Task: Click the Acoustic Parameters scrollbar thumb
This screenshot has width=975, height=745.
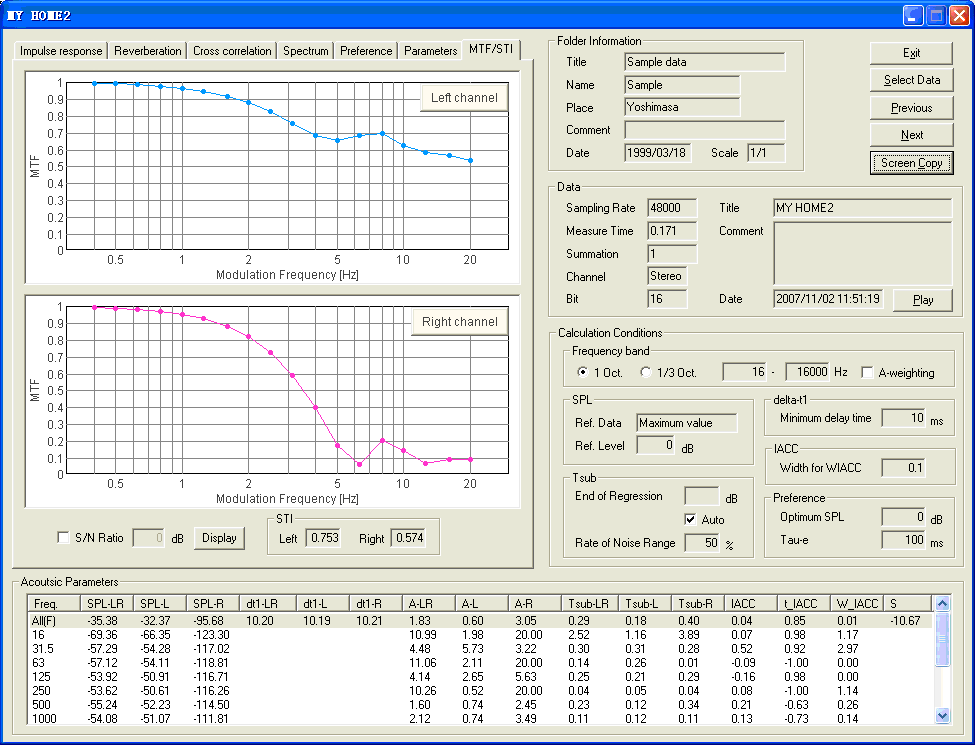Action: tap(942, 638)
